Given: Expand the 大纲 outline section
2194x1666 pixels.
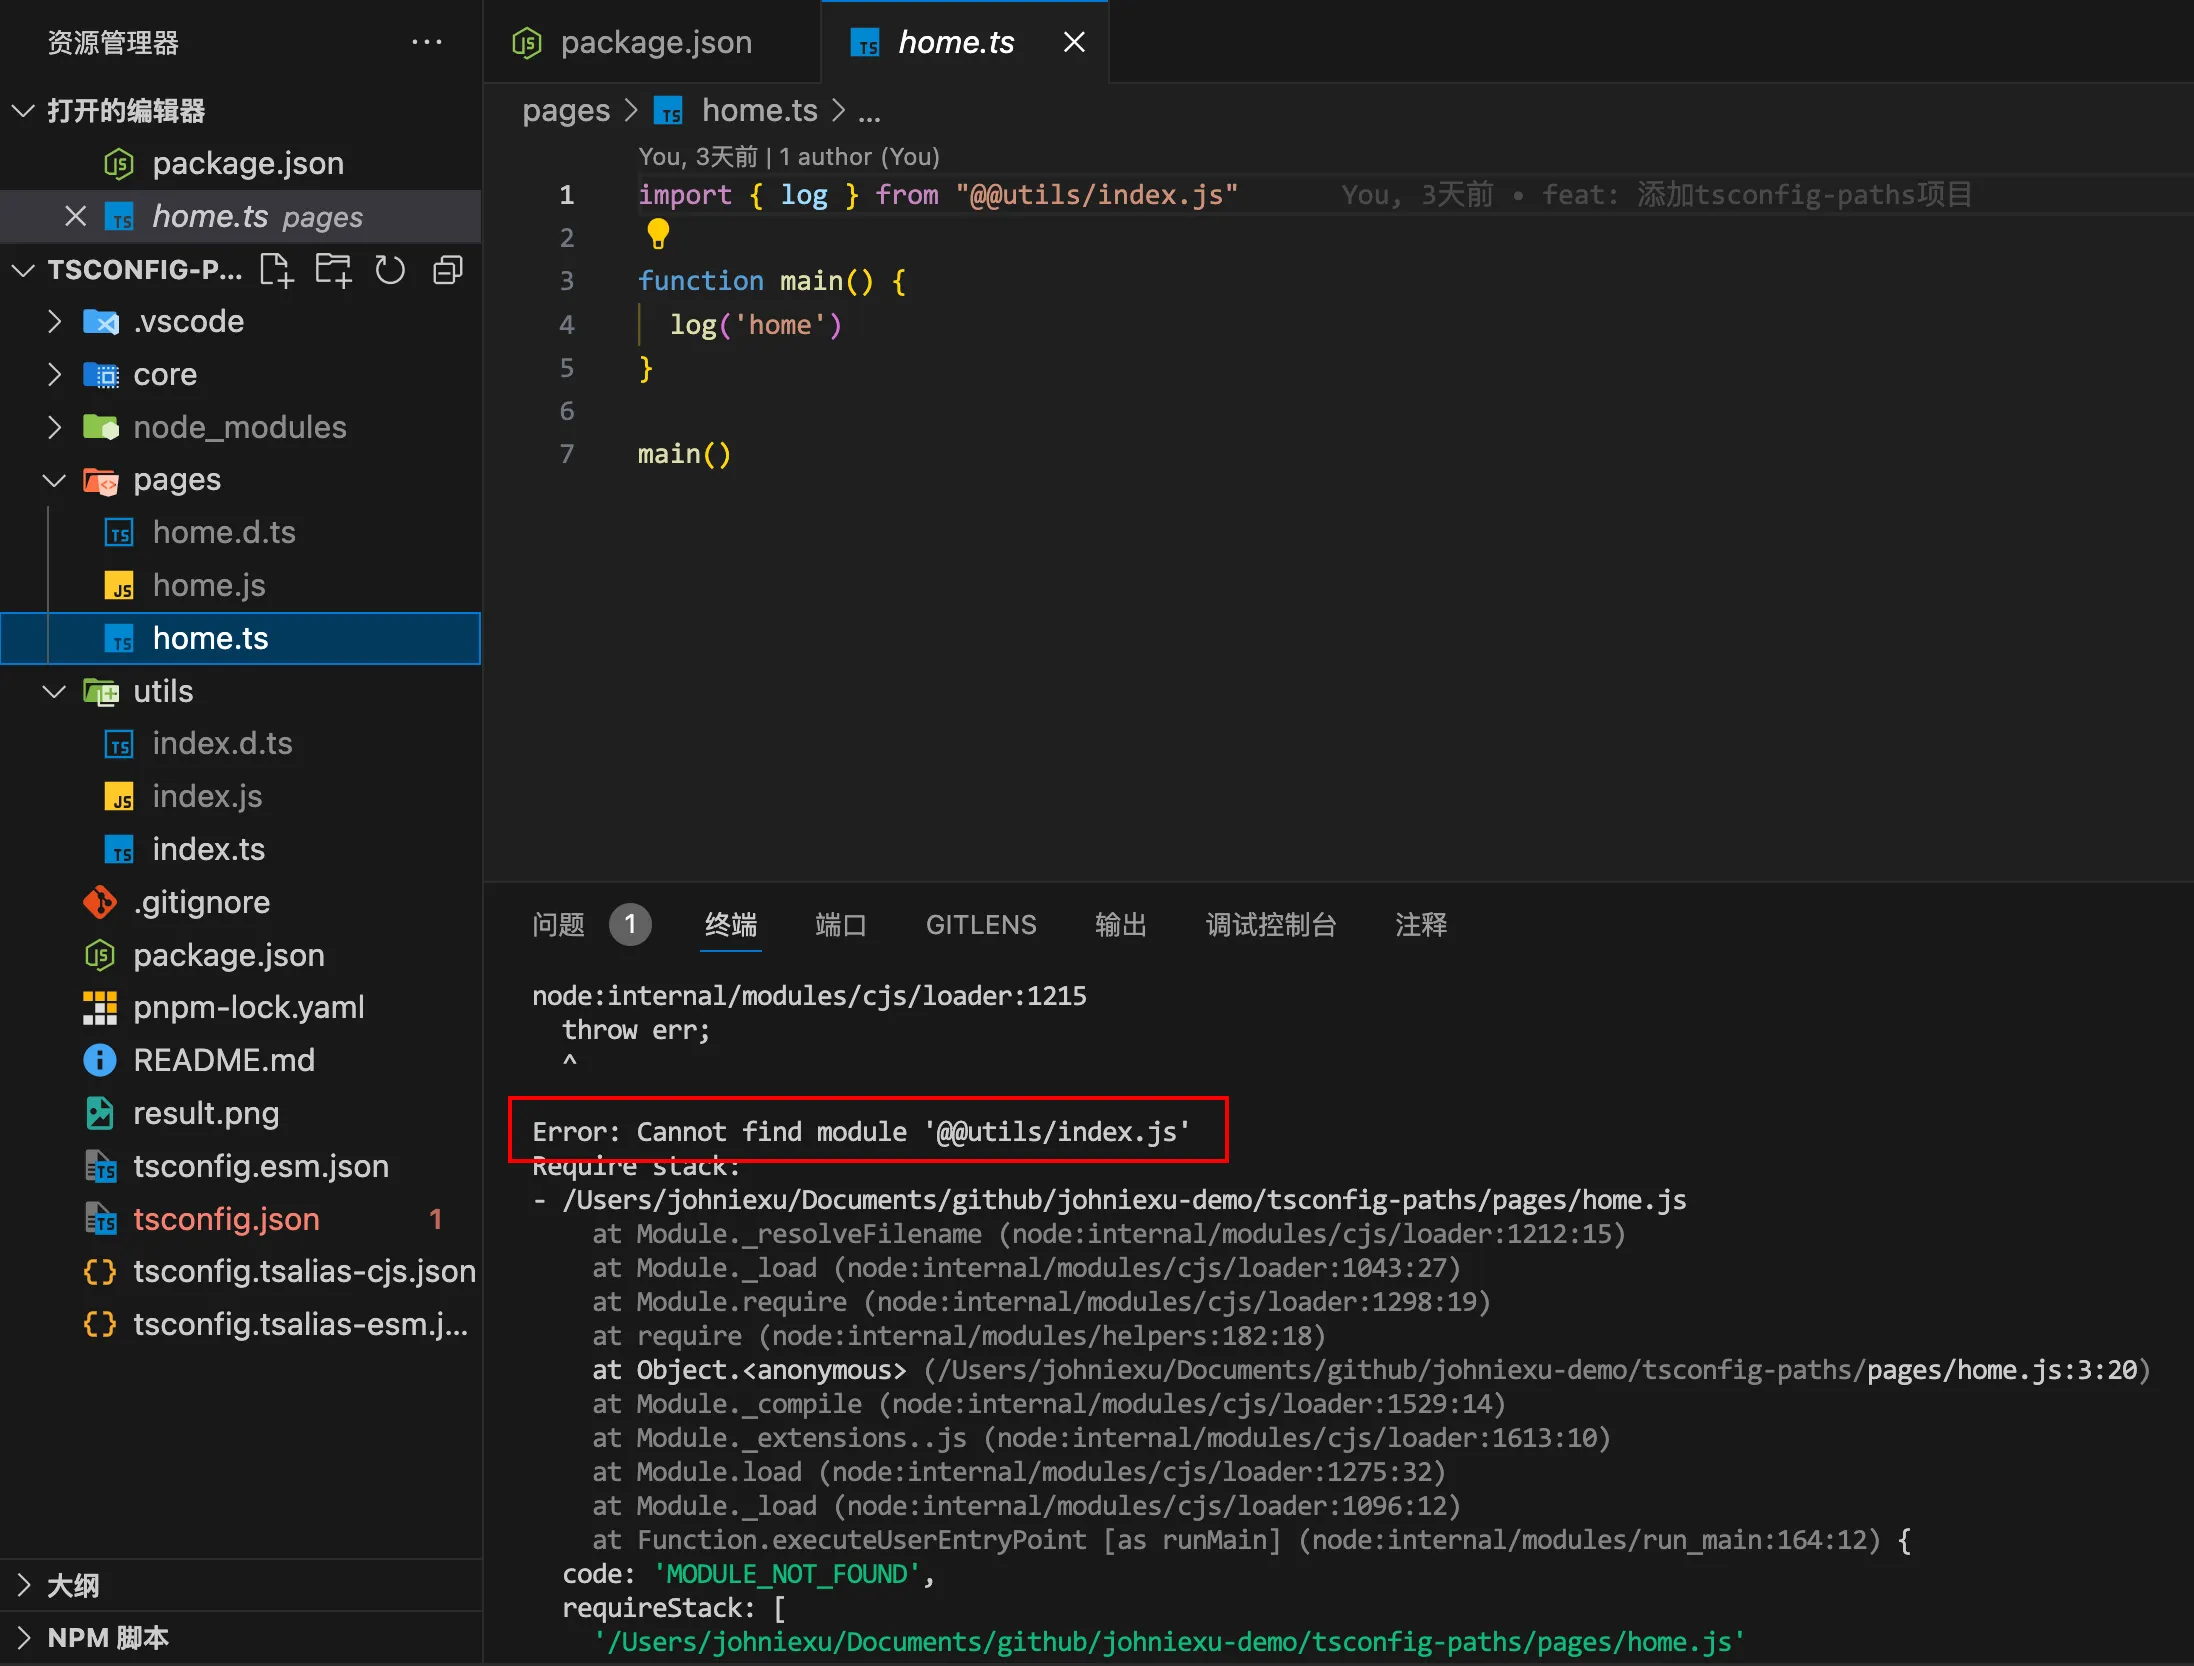Looking at the screenshot, I should pos(24,1585).
